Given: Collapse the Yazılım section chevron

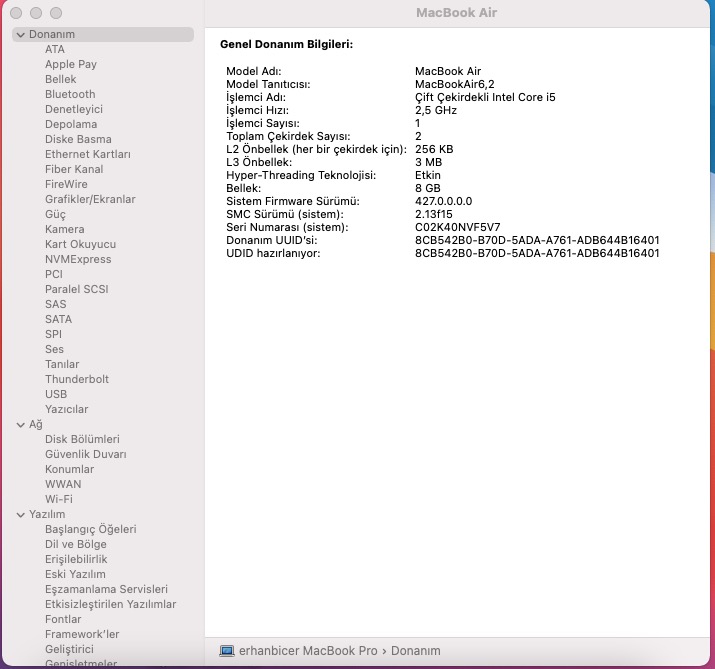Looking at the screenshot, I should pos(20,514).
